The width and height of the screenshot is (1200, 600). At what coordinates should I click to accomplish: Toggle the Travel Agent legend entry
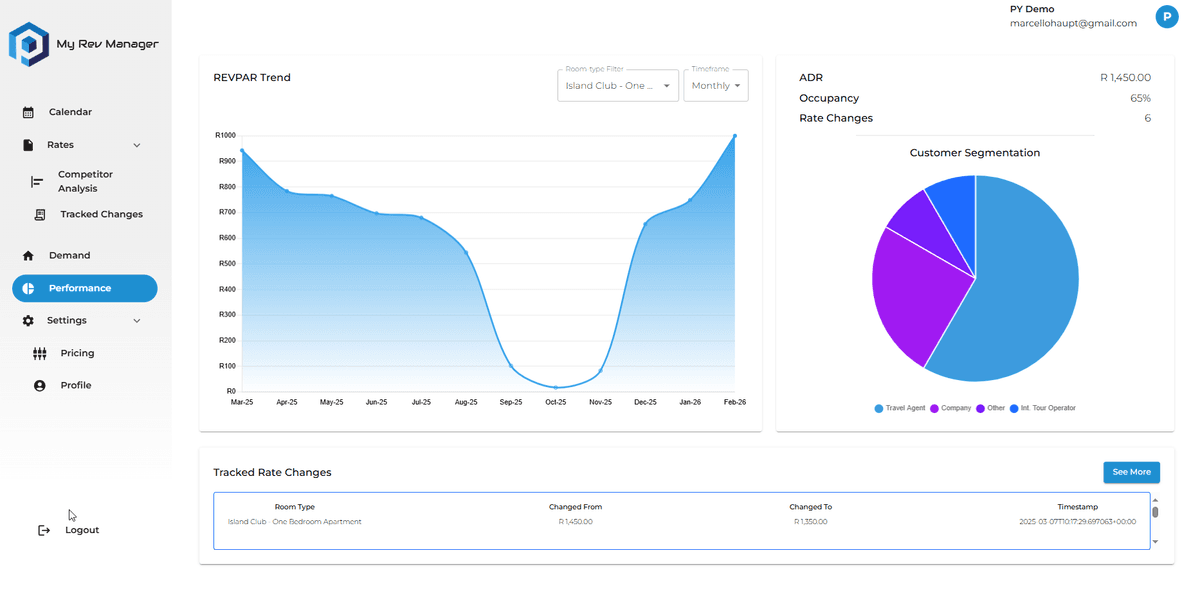coord(899,408)
